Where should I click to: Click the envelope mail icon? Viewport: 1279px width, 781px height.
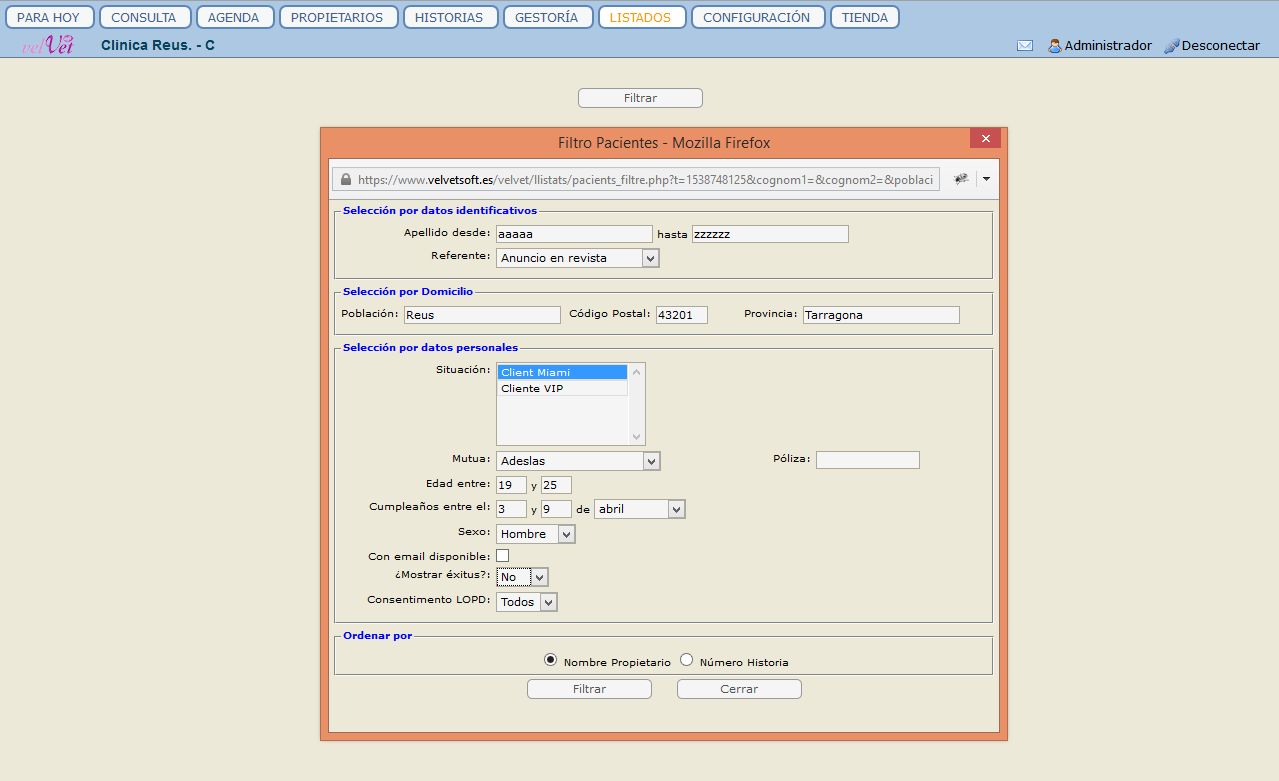(x=1024, y=46)
